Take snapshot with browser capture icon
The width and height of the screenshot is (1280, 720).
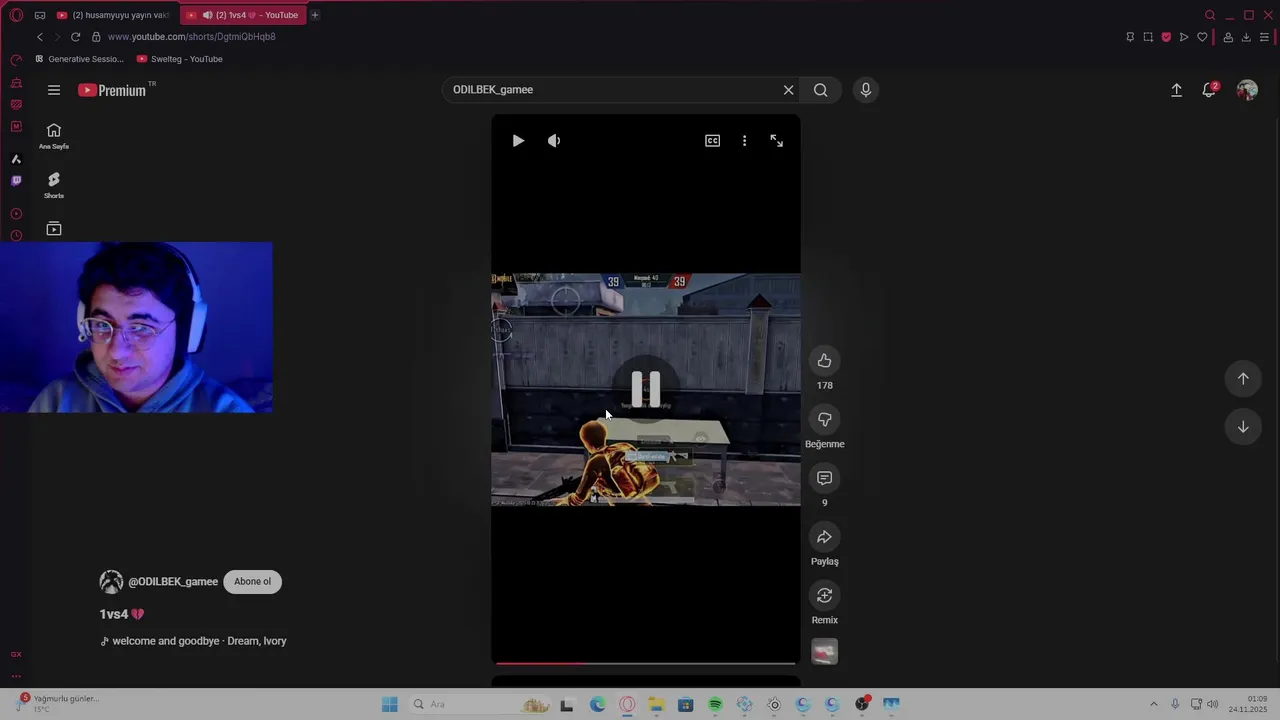pos(1148,37)
